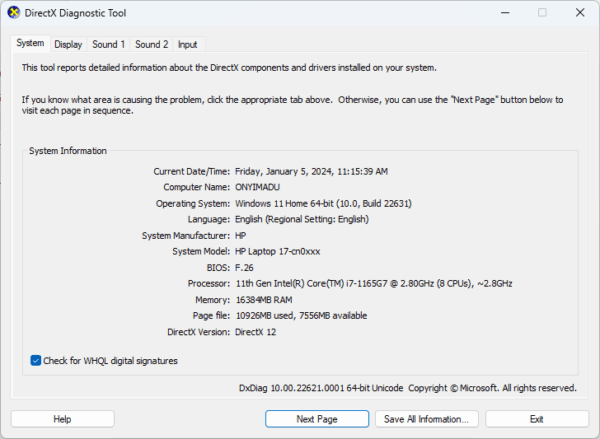Click the Help button
Viewport: 600px width, 439px height.
(62, 419)
